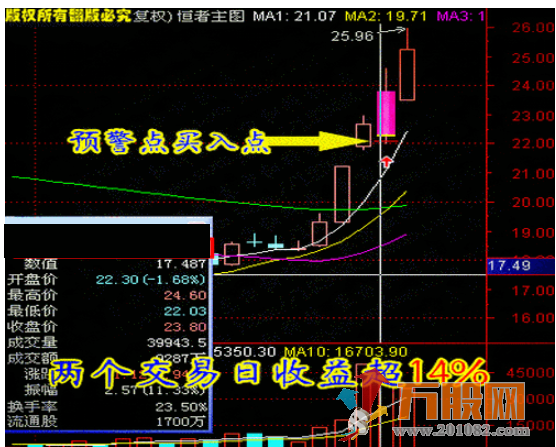The width and height of the screenshot is (556, 447).
Task: Click the 26.00 price axis label
Action: 533,27
